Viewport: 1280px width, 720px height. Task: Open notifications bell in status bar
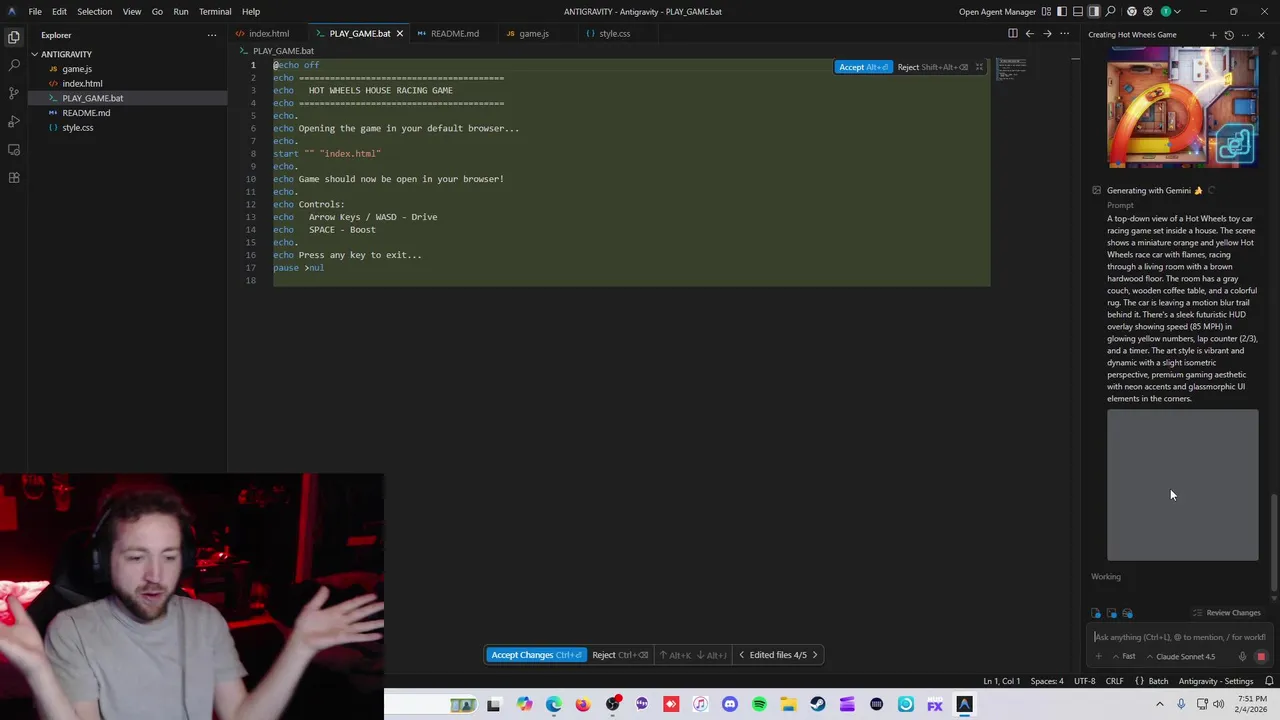coord(1269,681)
